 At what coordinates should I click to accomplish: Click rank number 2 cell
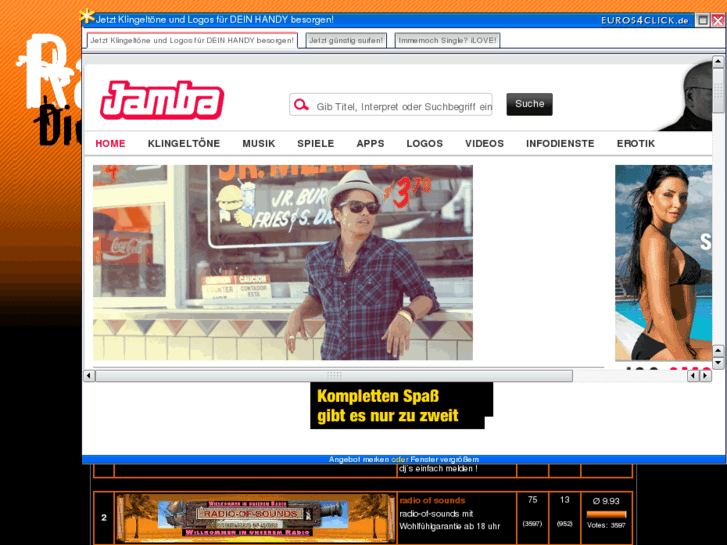[104, 518]
